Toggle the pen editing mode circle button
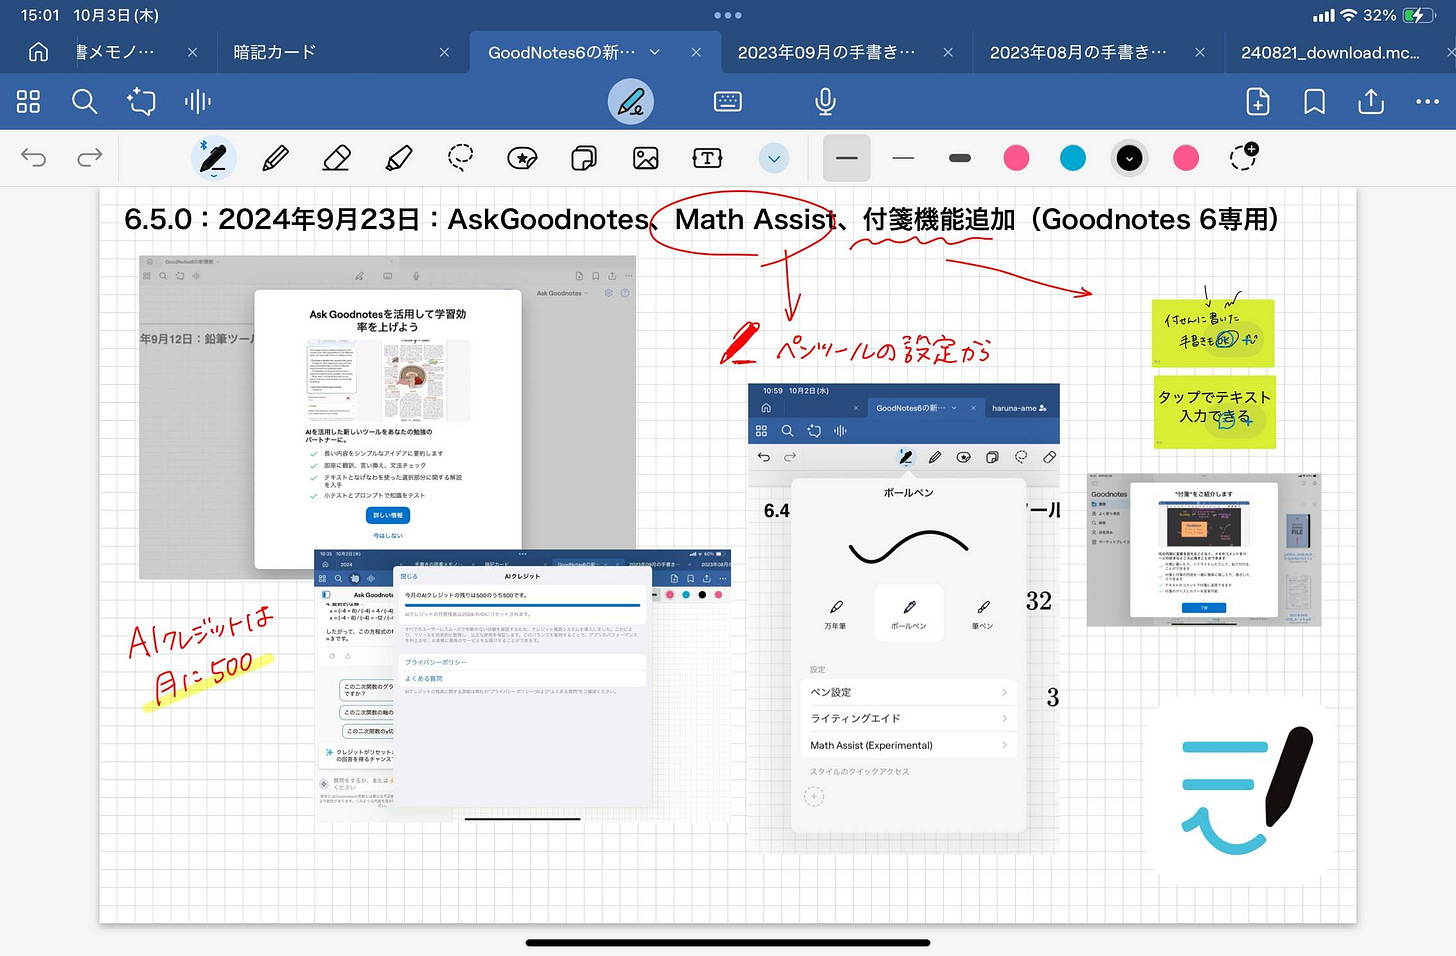This screenshot has height=956, width=1456. pyautogui.click(x=631, y=101)
